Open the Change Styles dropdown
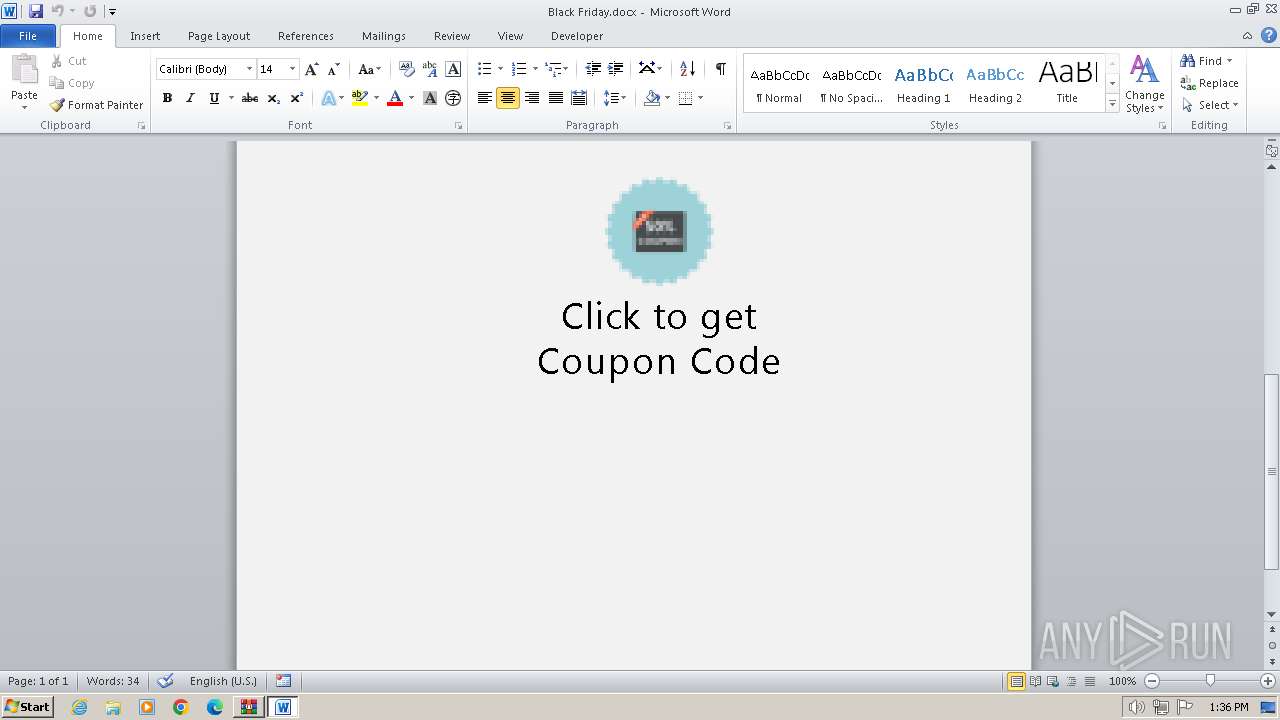 click(1144, 85)
